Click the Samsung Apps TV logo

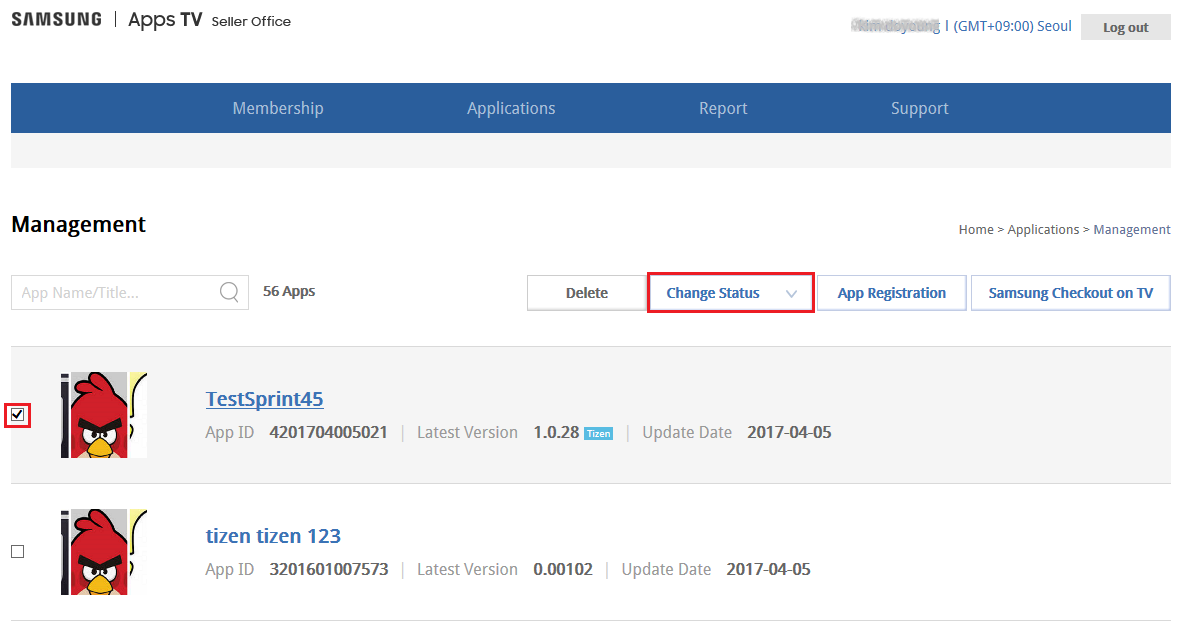107,20
